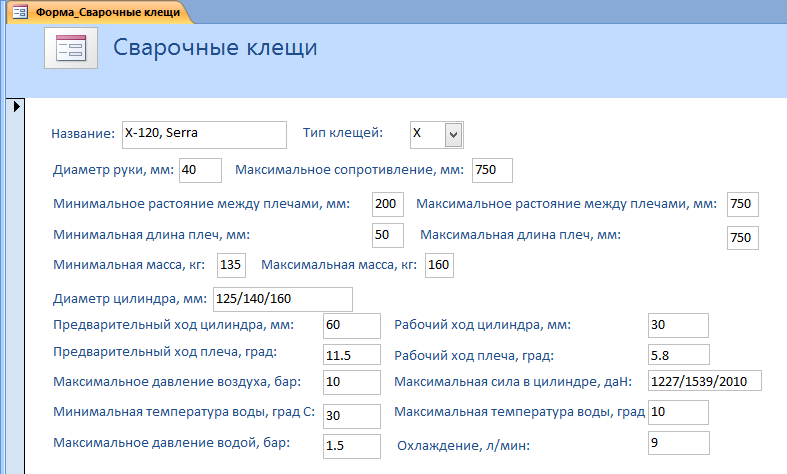Click the Охлаждение, л/мин field

coord(678,444)
